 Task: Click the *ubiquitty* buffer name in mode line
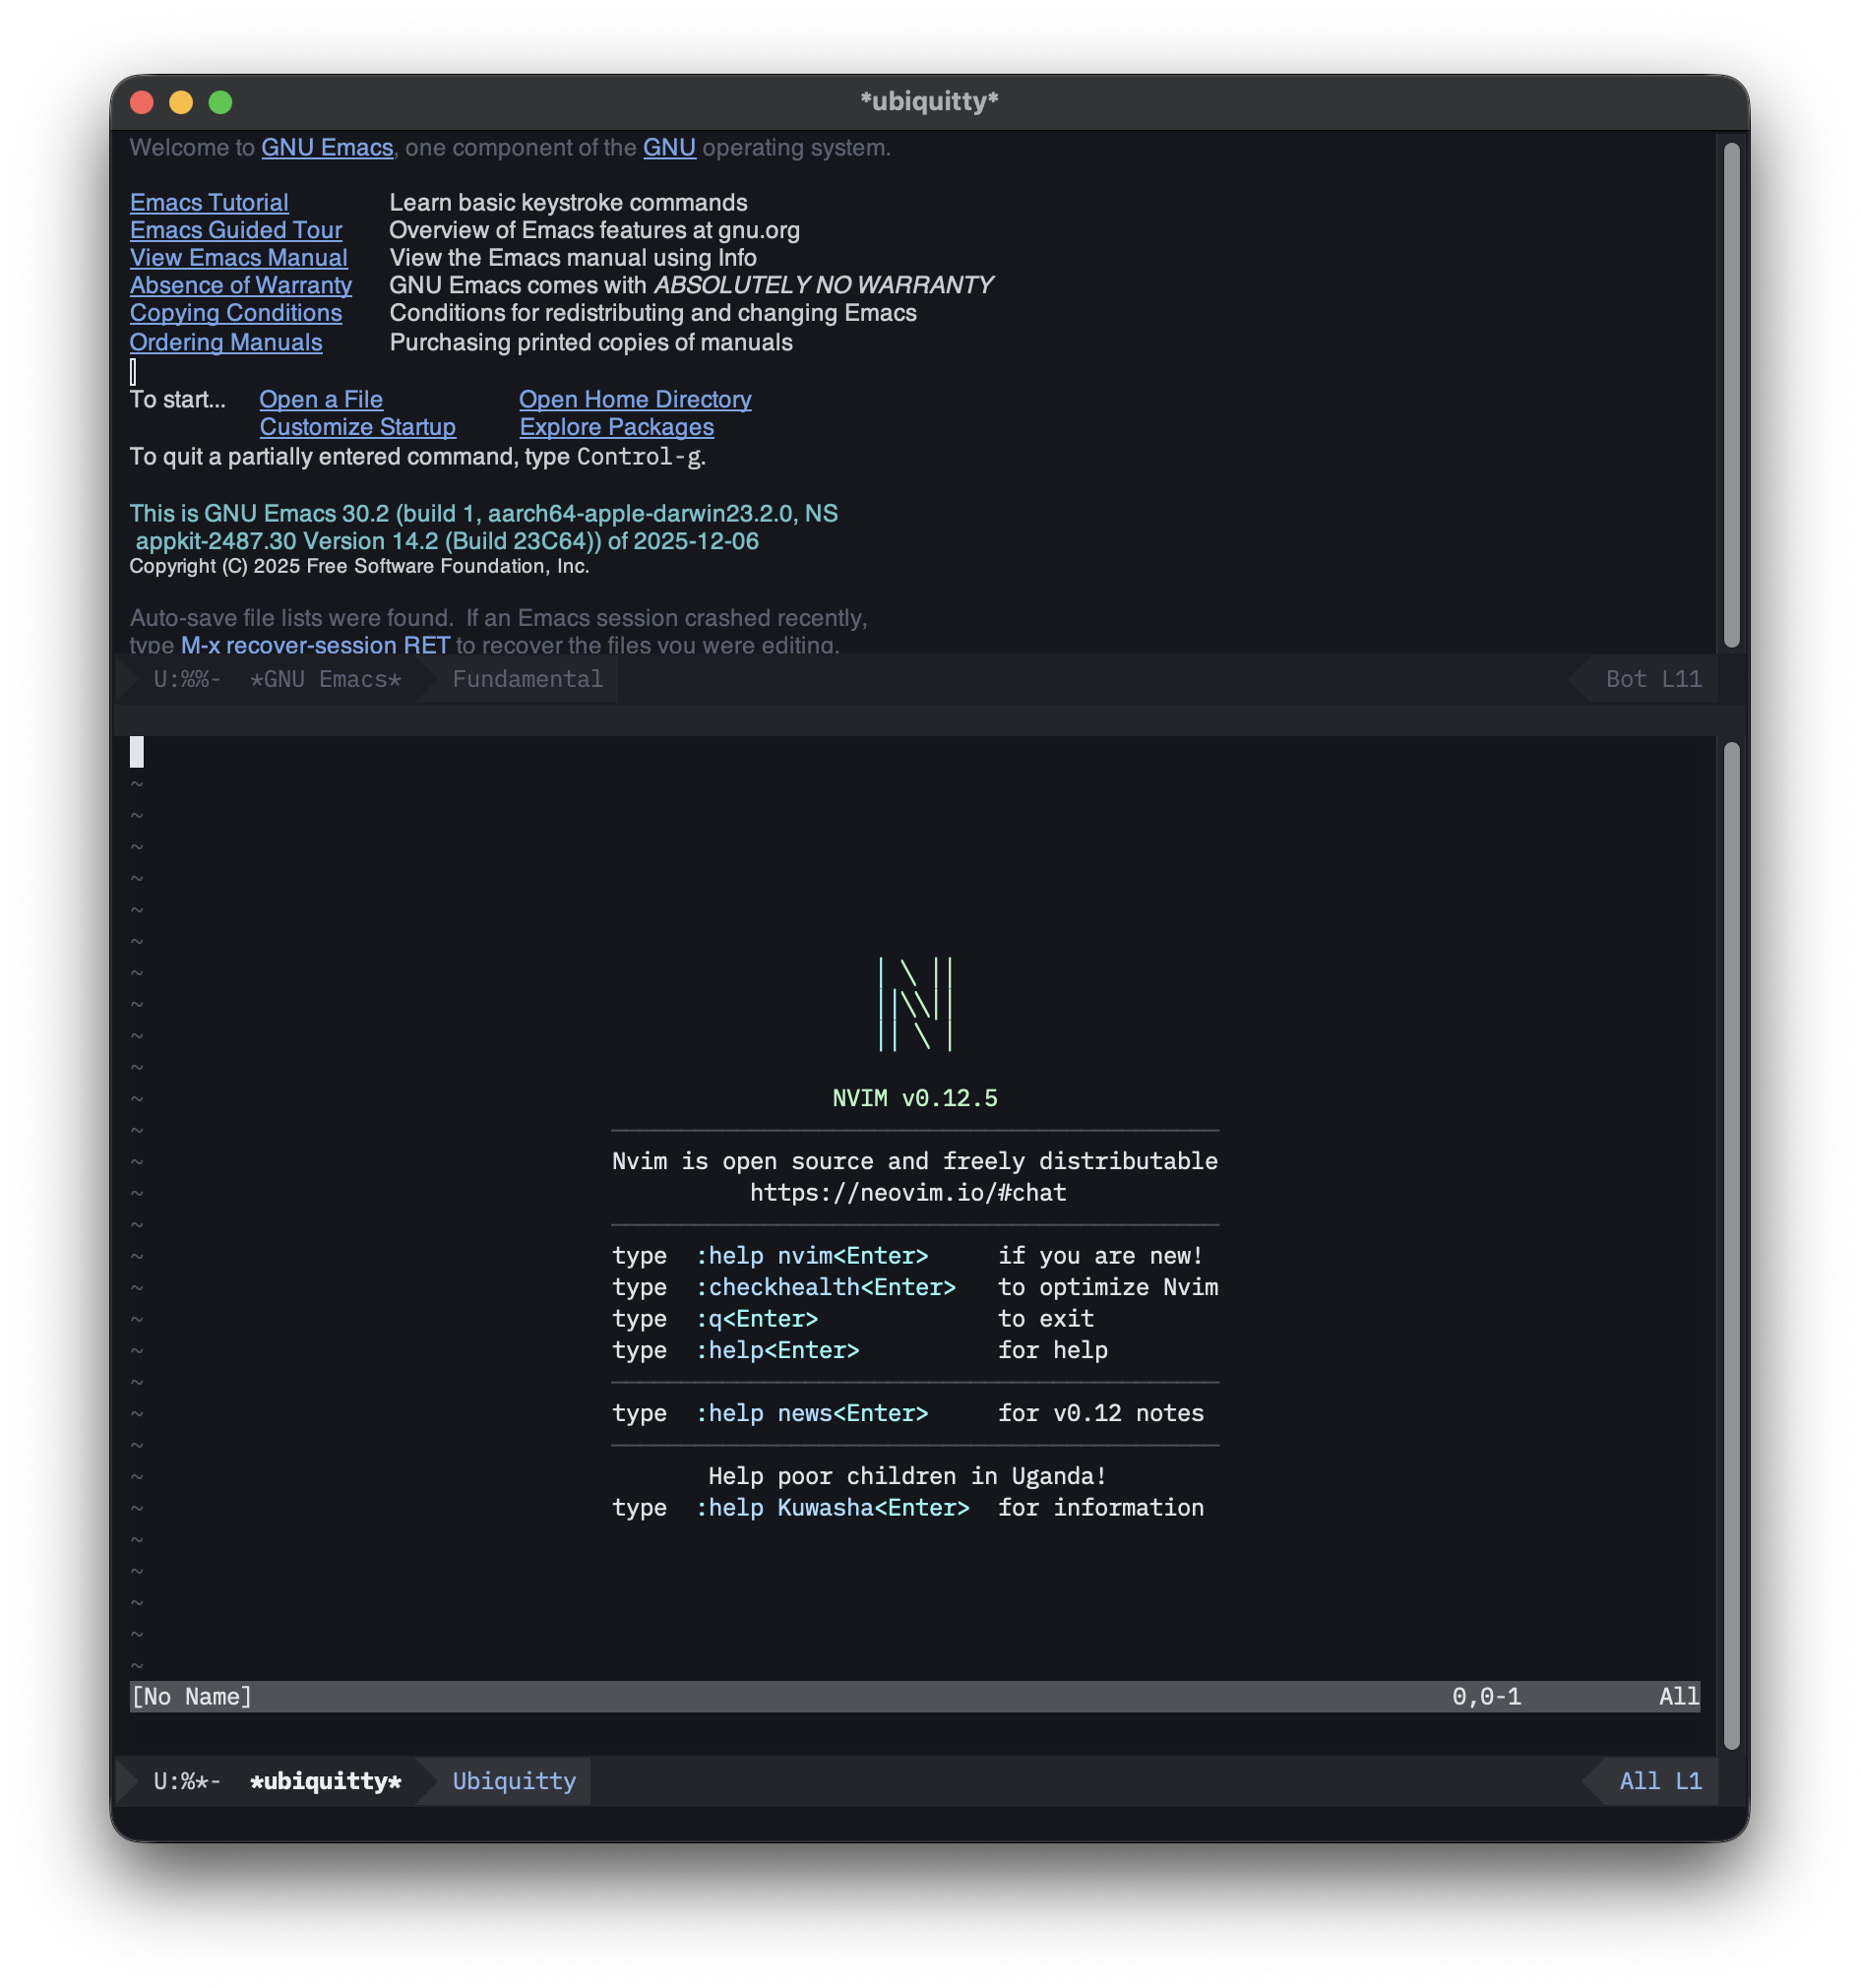click(325, 1781)
